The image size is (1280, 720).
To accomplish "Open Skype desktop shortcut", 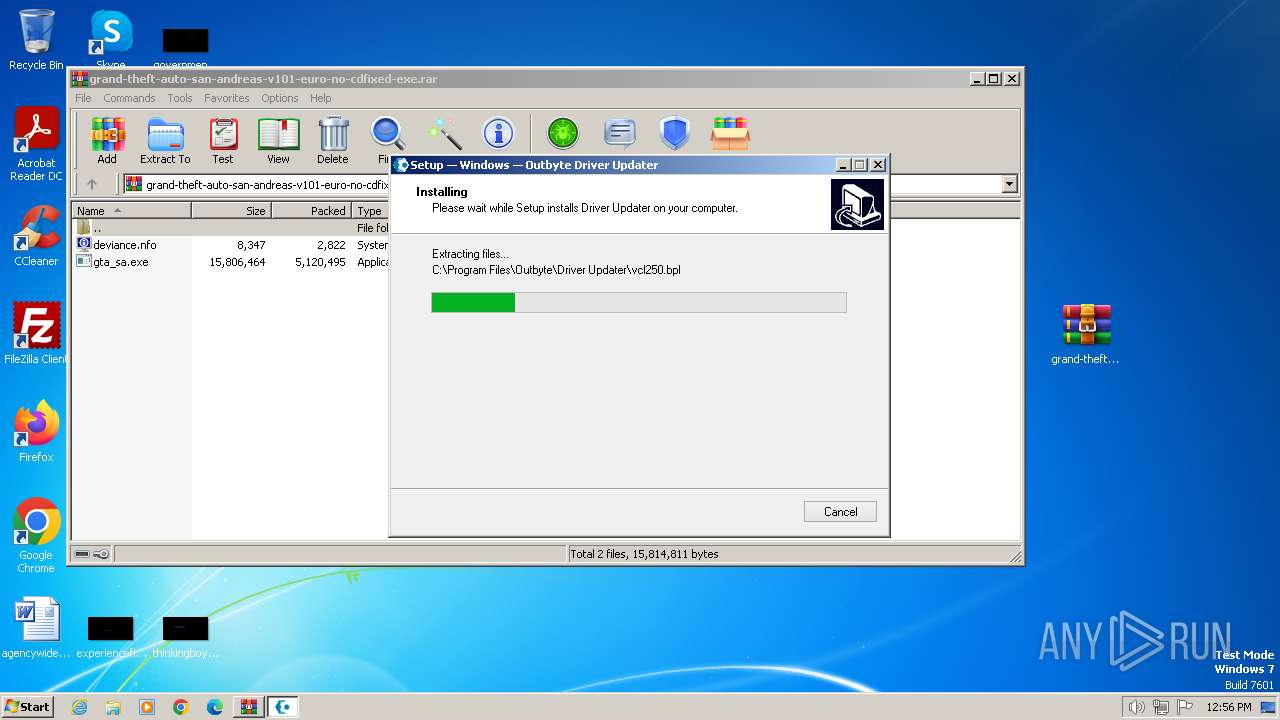I will coord(110,40).
